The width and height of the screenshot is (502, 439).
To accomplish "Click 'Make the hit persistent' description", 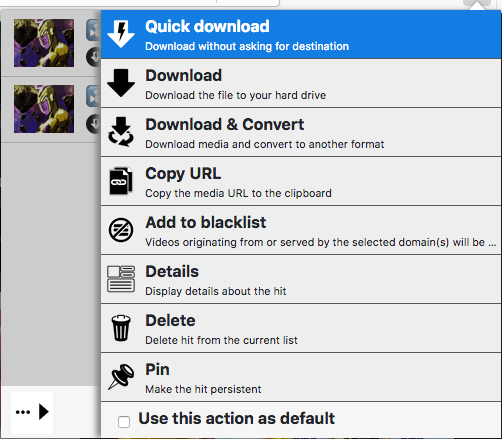I will [203, 389].
